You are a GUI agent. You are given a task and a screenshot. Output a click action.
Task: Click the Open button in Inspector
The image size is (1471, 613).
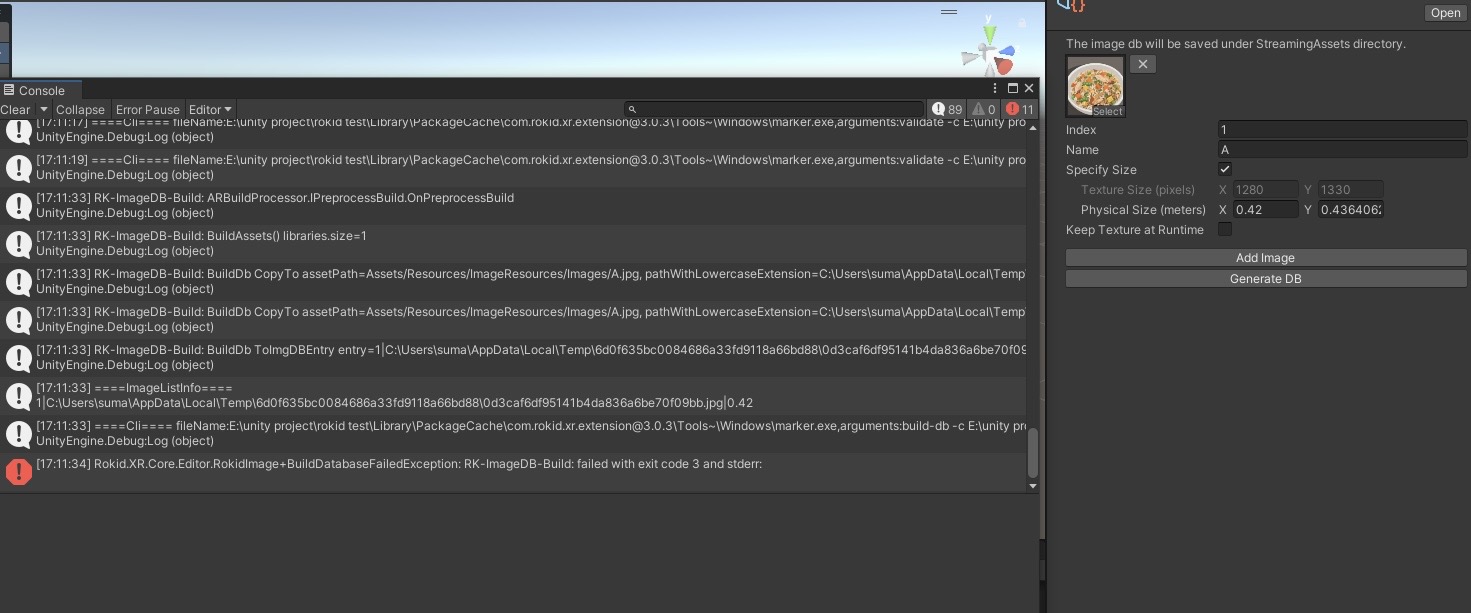click(1445, 13)
